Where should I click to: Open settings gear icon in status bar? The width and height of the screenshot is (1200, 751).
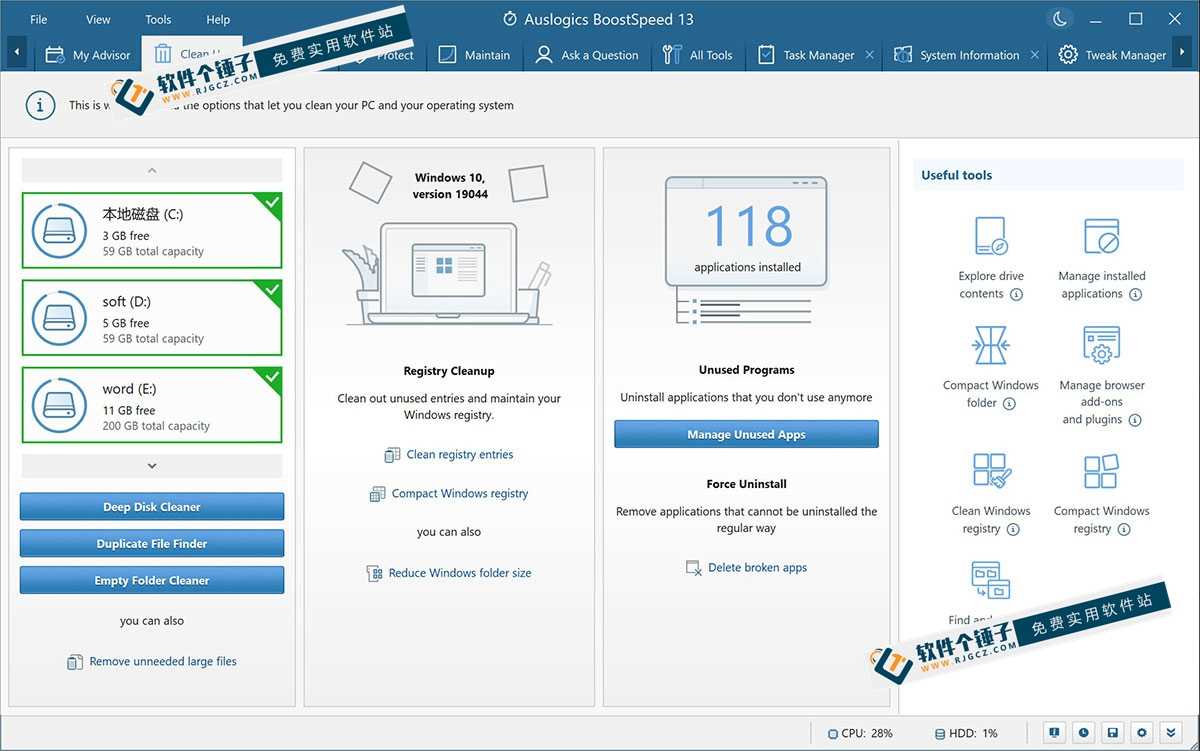click(1141, 733)
